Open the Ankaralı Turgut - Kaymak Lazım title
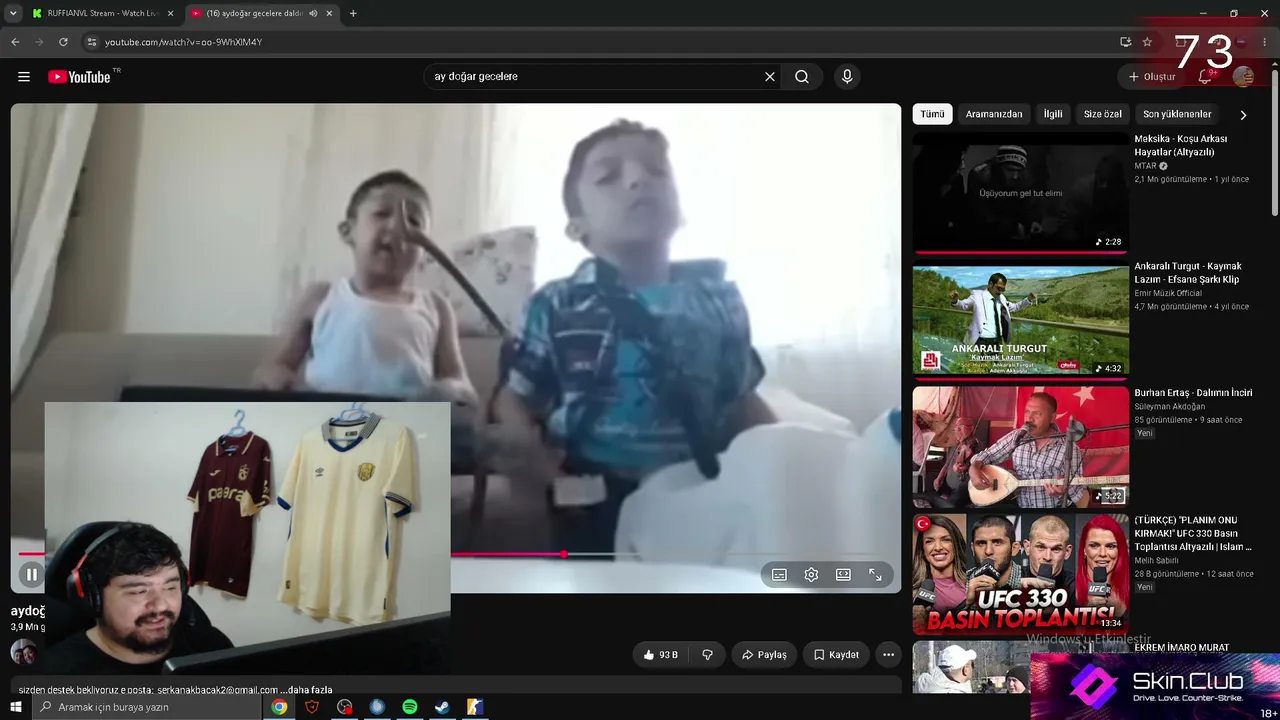The width and height of the screenshot is (1280, 720). tap(1188, 273)
